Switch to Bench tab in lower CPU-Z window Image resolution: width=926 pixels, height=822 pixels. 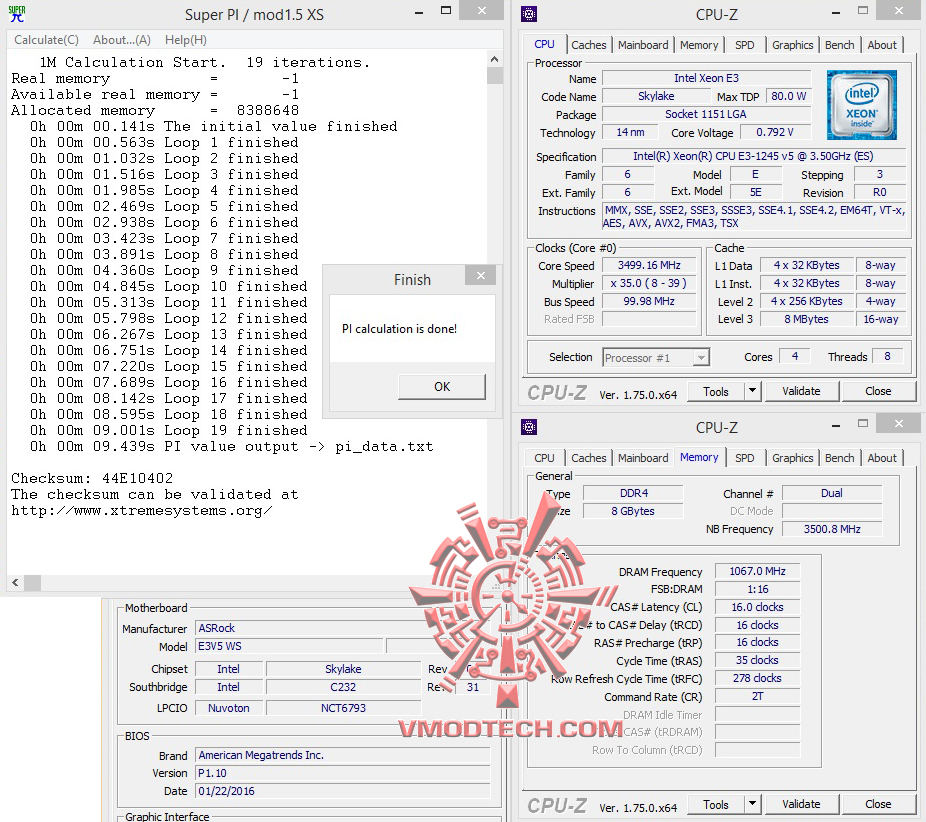click(x=839, y=458)
